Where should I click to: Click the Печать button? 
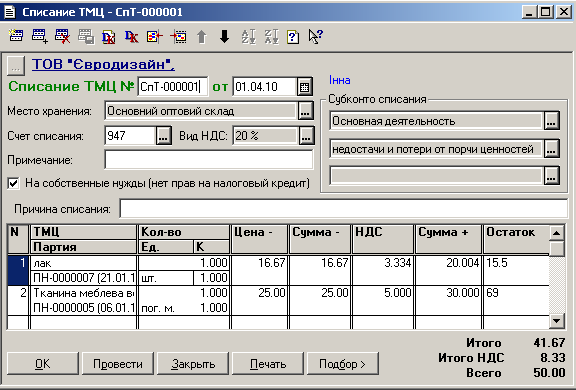[x=268, y=364]
